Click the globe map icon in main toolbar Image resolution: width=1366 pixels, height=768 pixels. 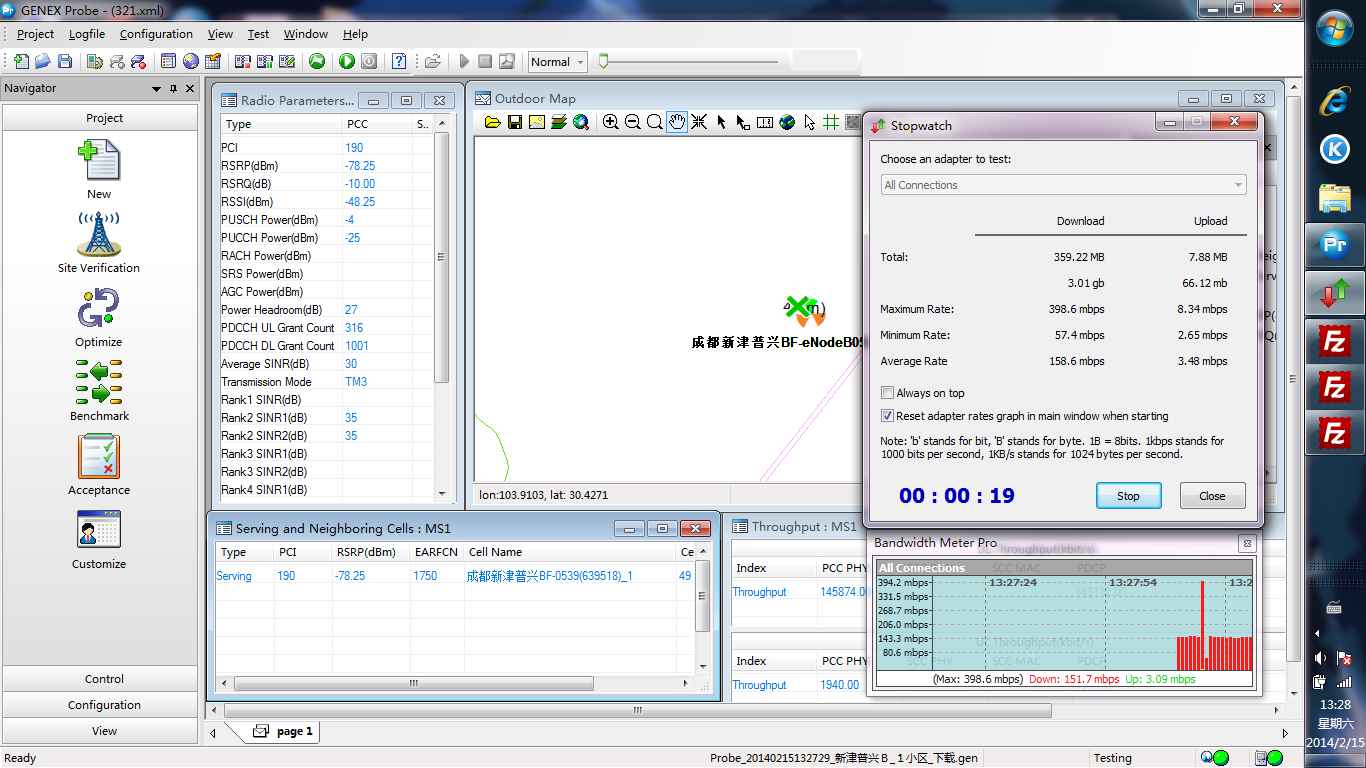pos(191,62)
